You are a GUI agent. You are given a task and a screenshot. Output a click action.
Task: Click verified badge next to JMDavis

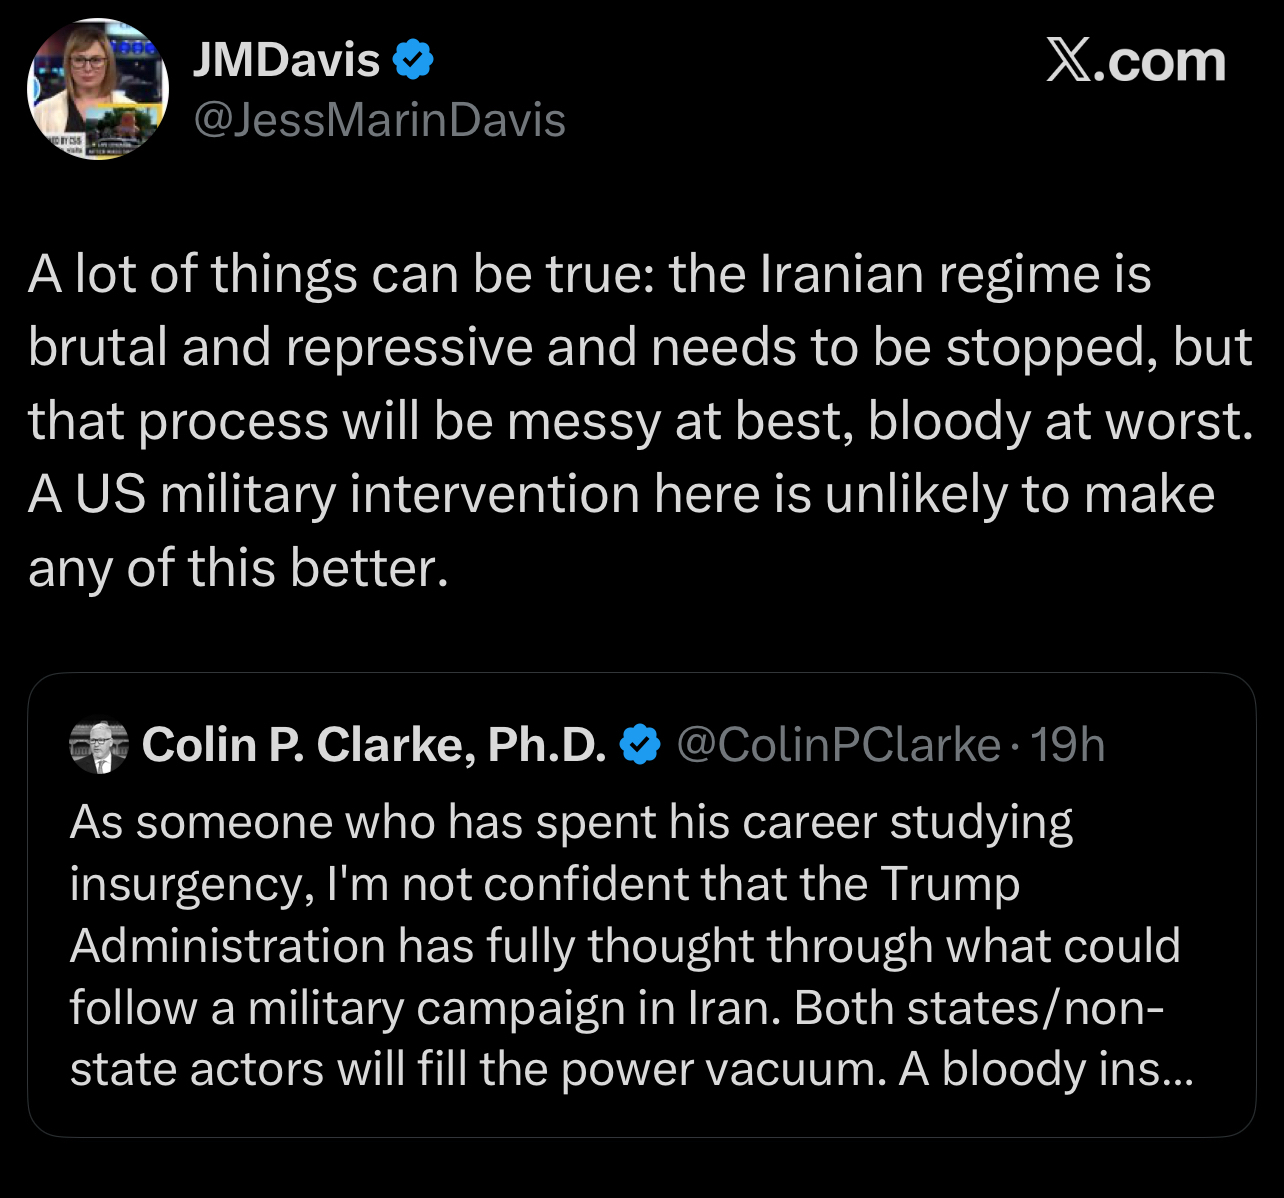412,61
